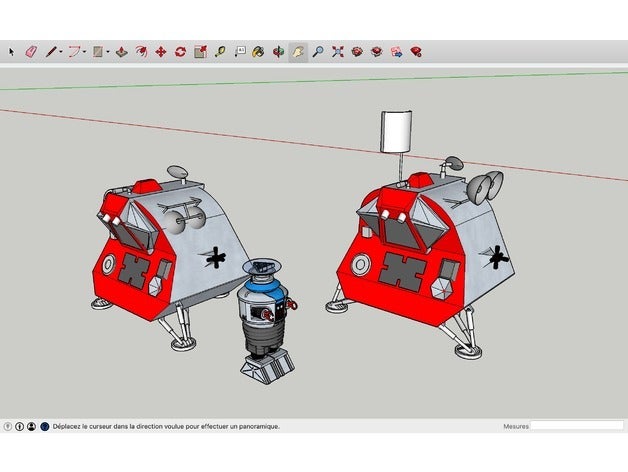Select the Text label tool
Viewport: 628px width, 472px height.
tap(240, 52)
